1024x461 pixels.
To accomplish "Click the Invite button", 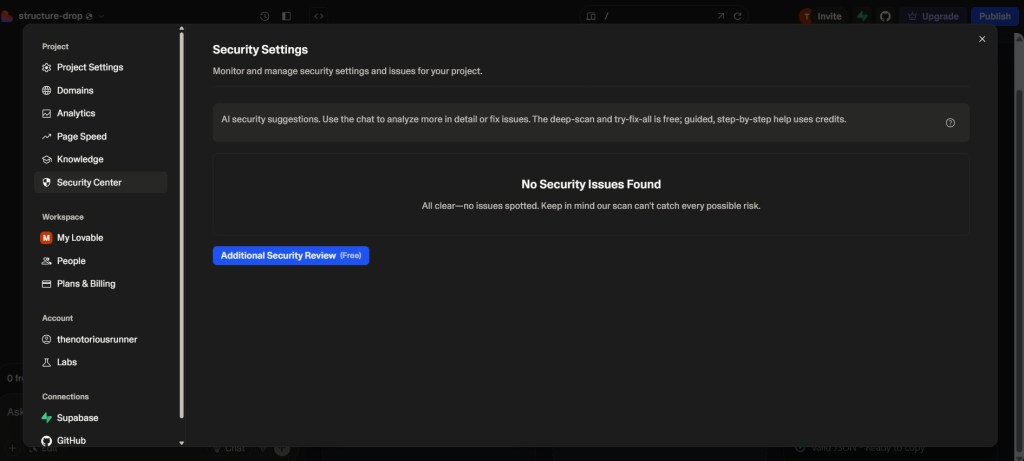I will point(822,16).
